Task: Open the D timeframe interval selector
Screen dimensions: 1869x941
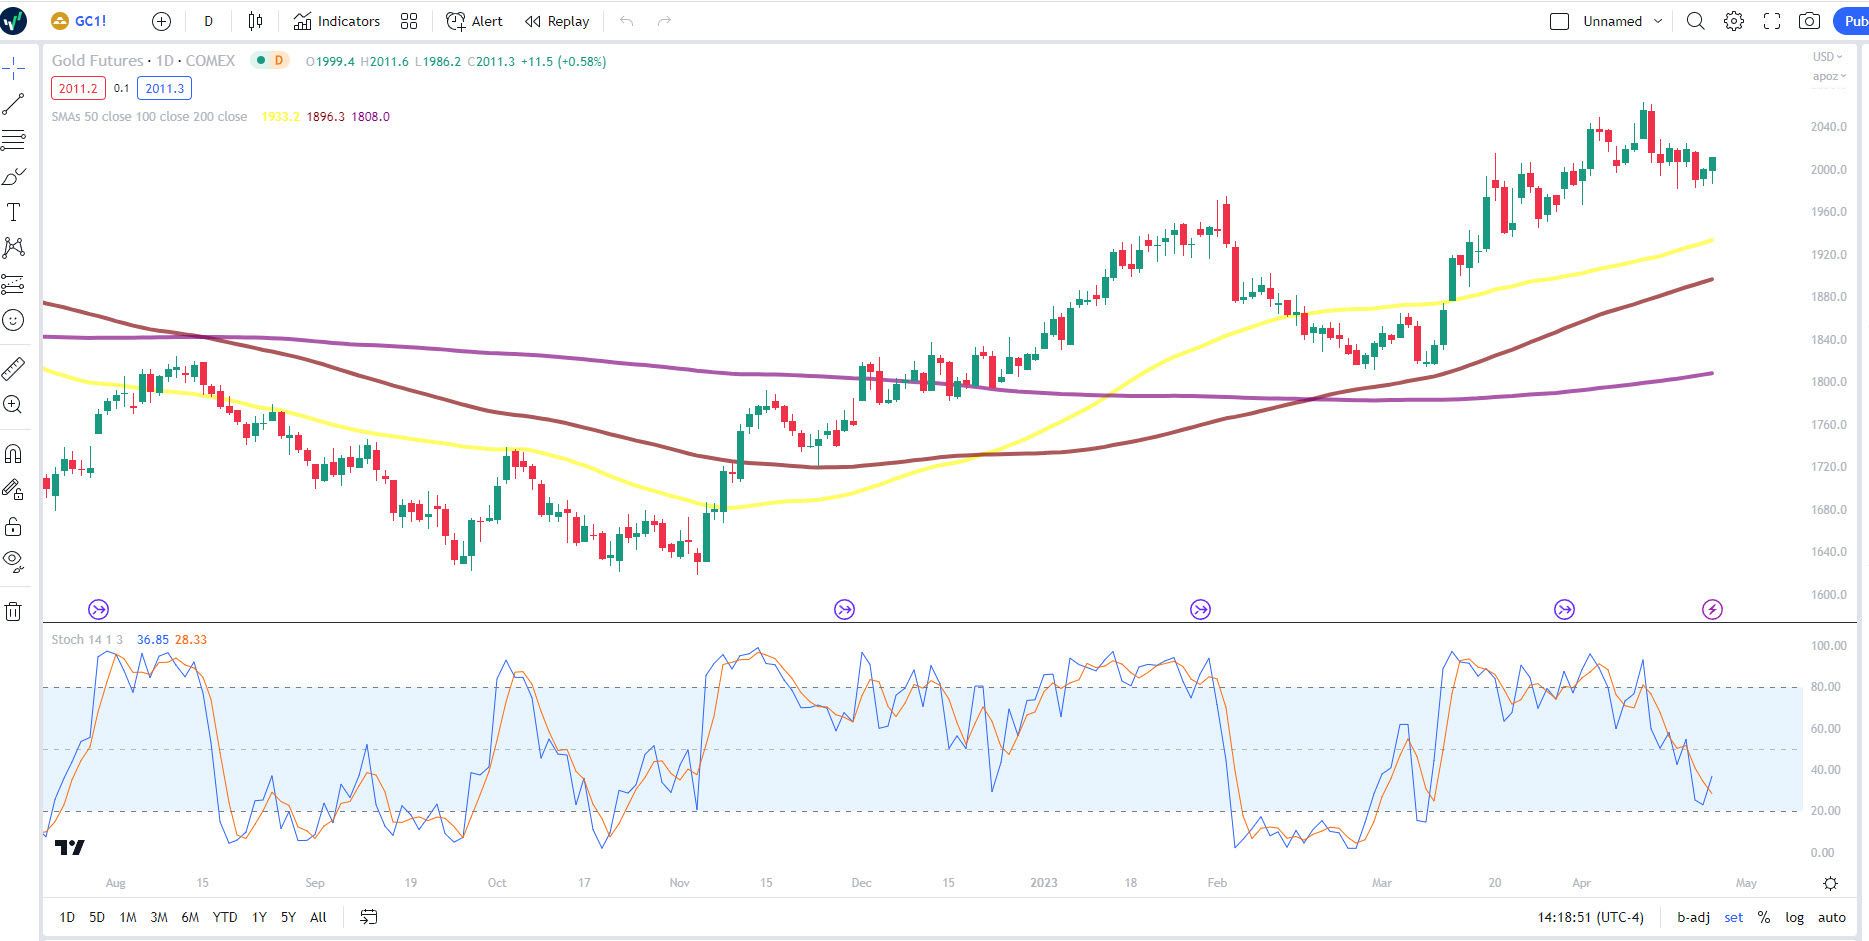Action: [x=208, y=21]
